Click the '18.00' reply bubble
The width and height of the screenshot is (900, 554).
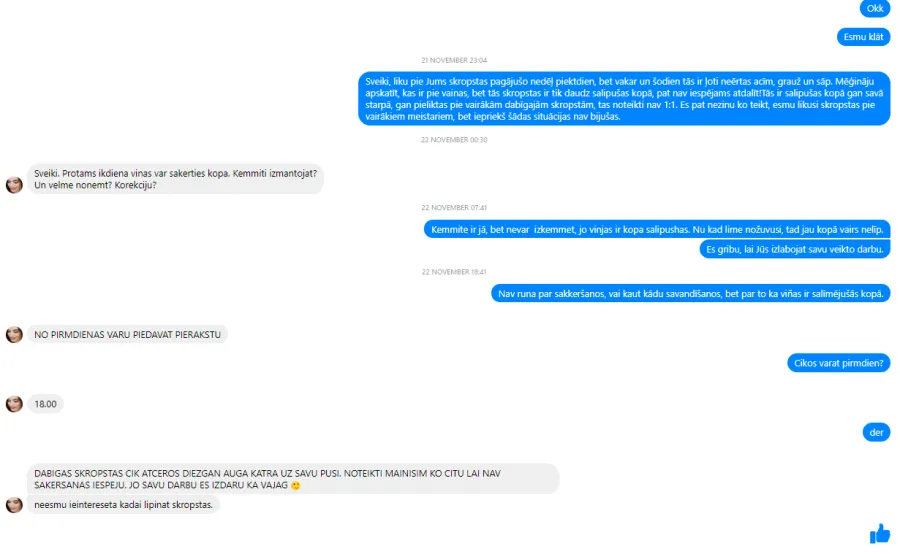pyautogui.click(x=45, y=404)
